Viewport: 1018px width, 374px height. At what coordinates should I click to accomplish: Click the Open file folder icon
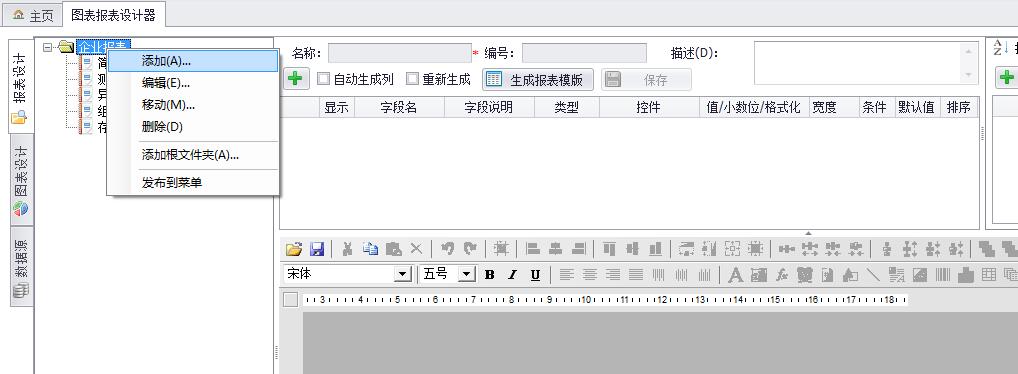point(293,248)
